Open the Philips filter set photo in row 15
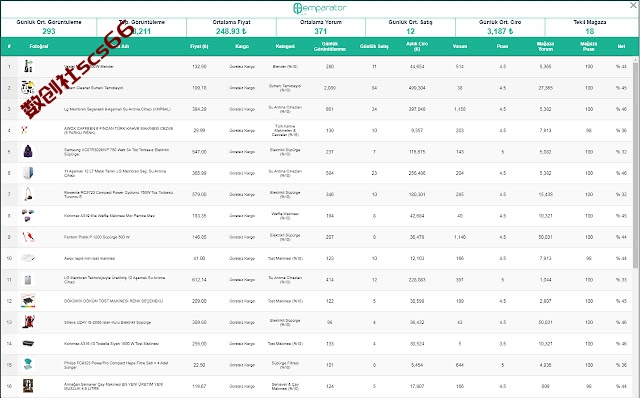 click(28, 364)
